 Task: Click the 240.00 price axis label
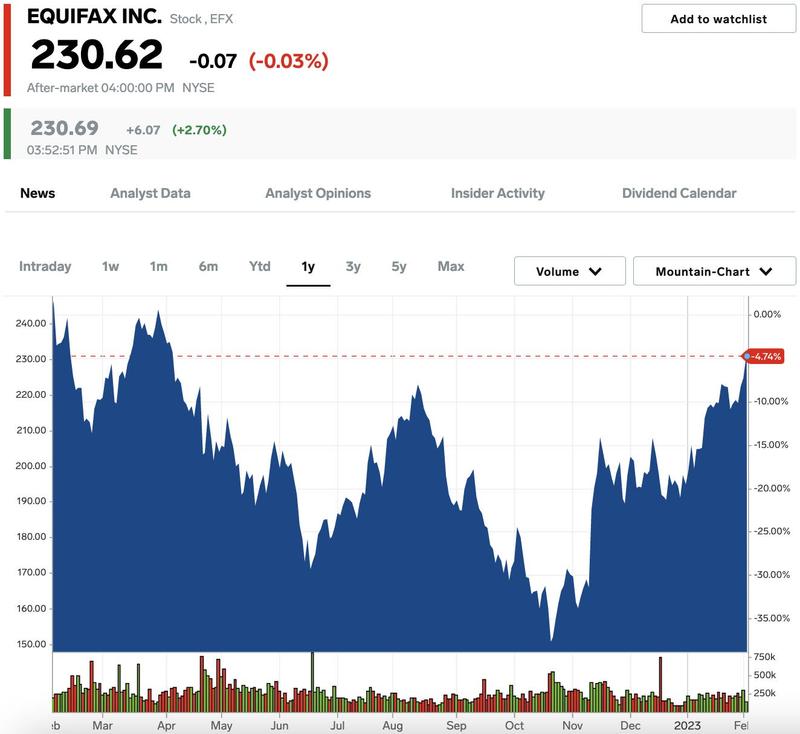point(31,323)
